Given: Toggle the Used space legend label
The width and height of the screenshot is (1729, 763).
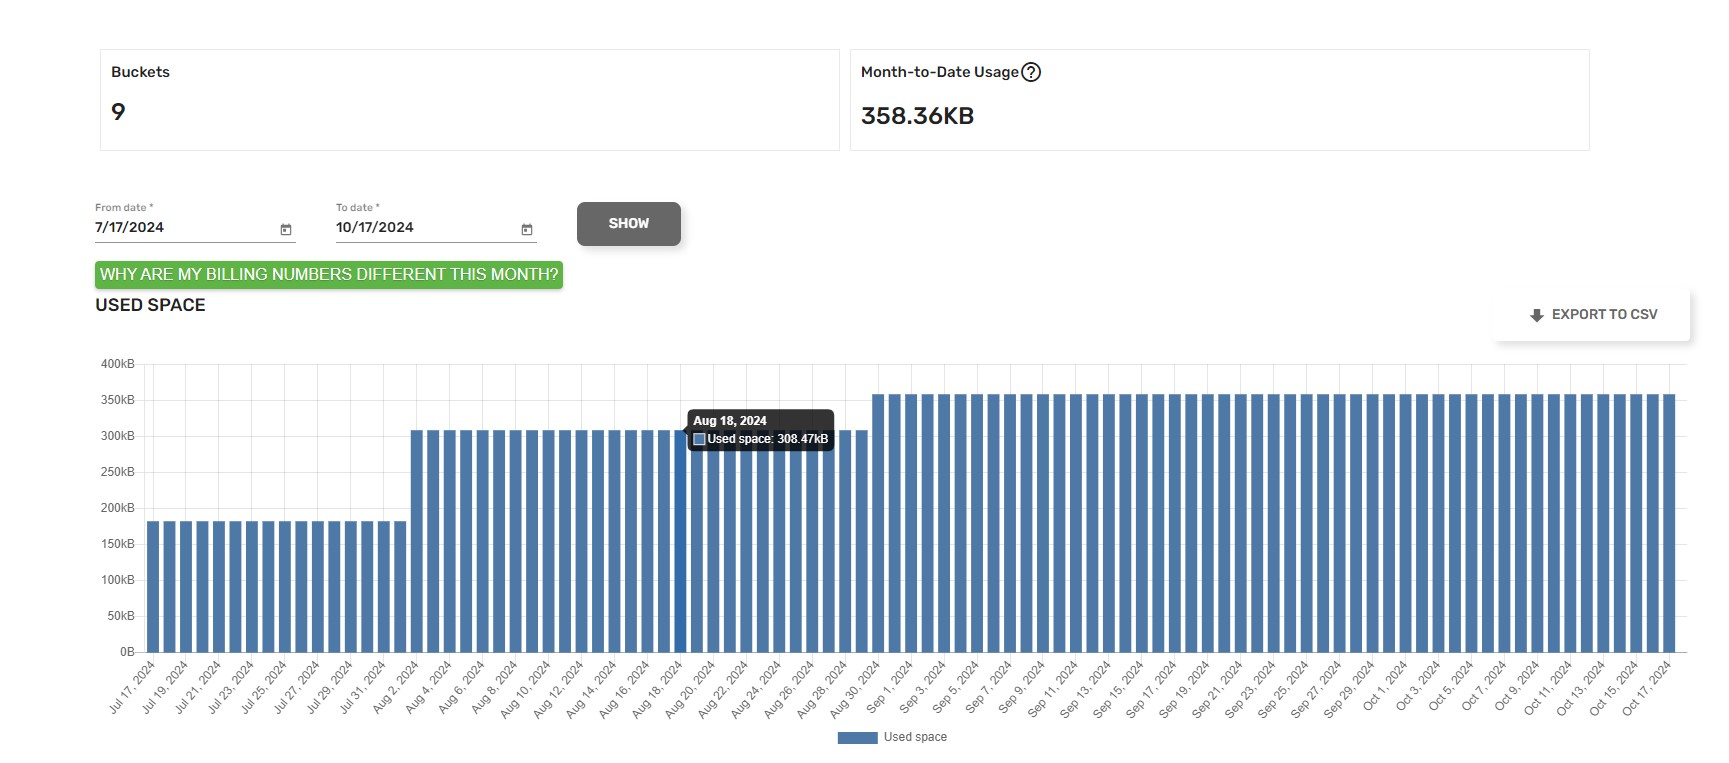Looking at the screenshot, I should click(915, 737).
